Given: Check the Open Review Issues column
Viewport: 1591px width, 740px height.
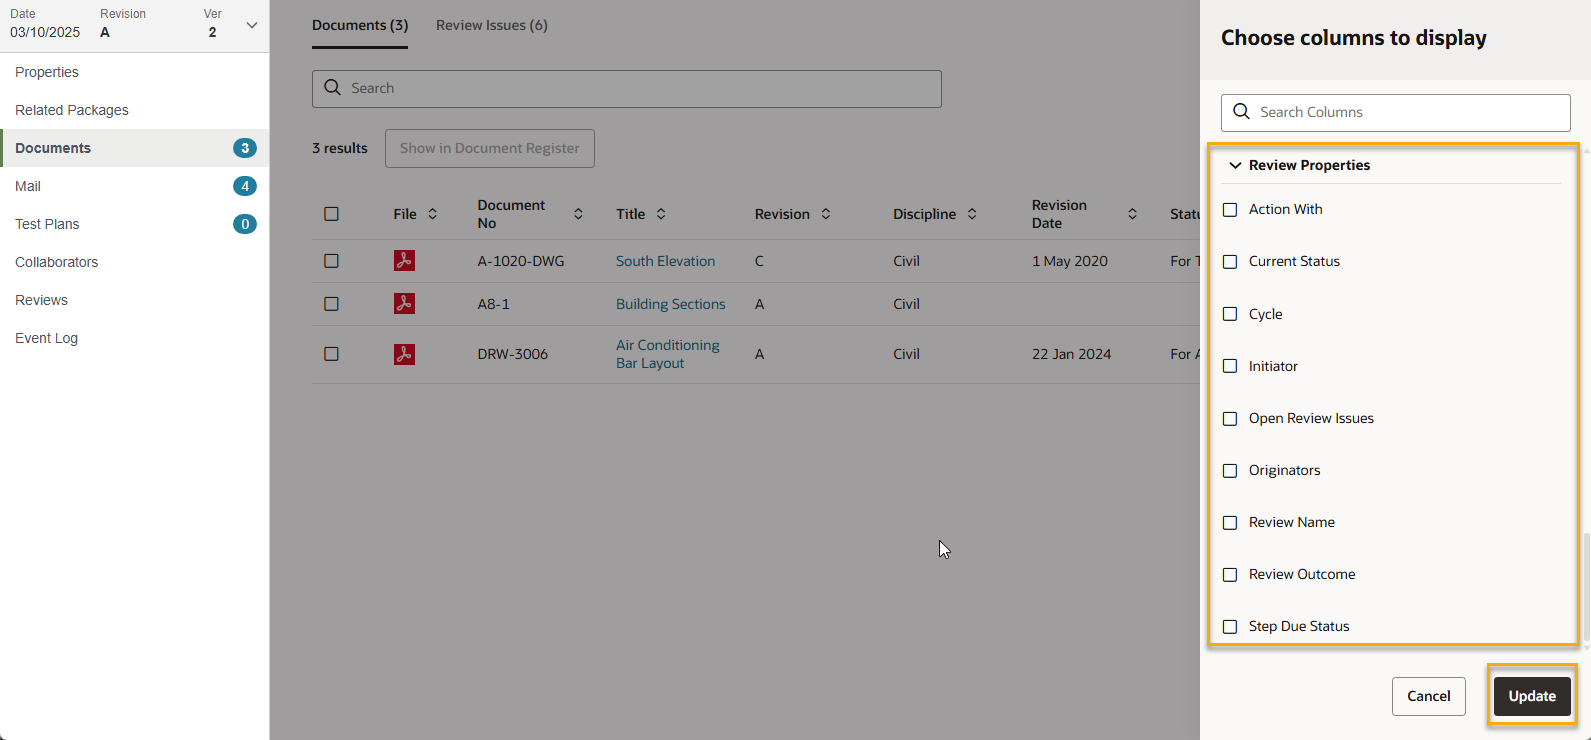Looking at the screenshot, I should click(1230, 419).
